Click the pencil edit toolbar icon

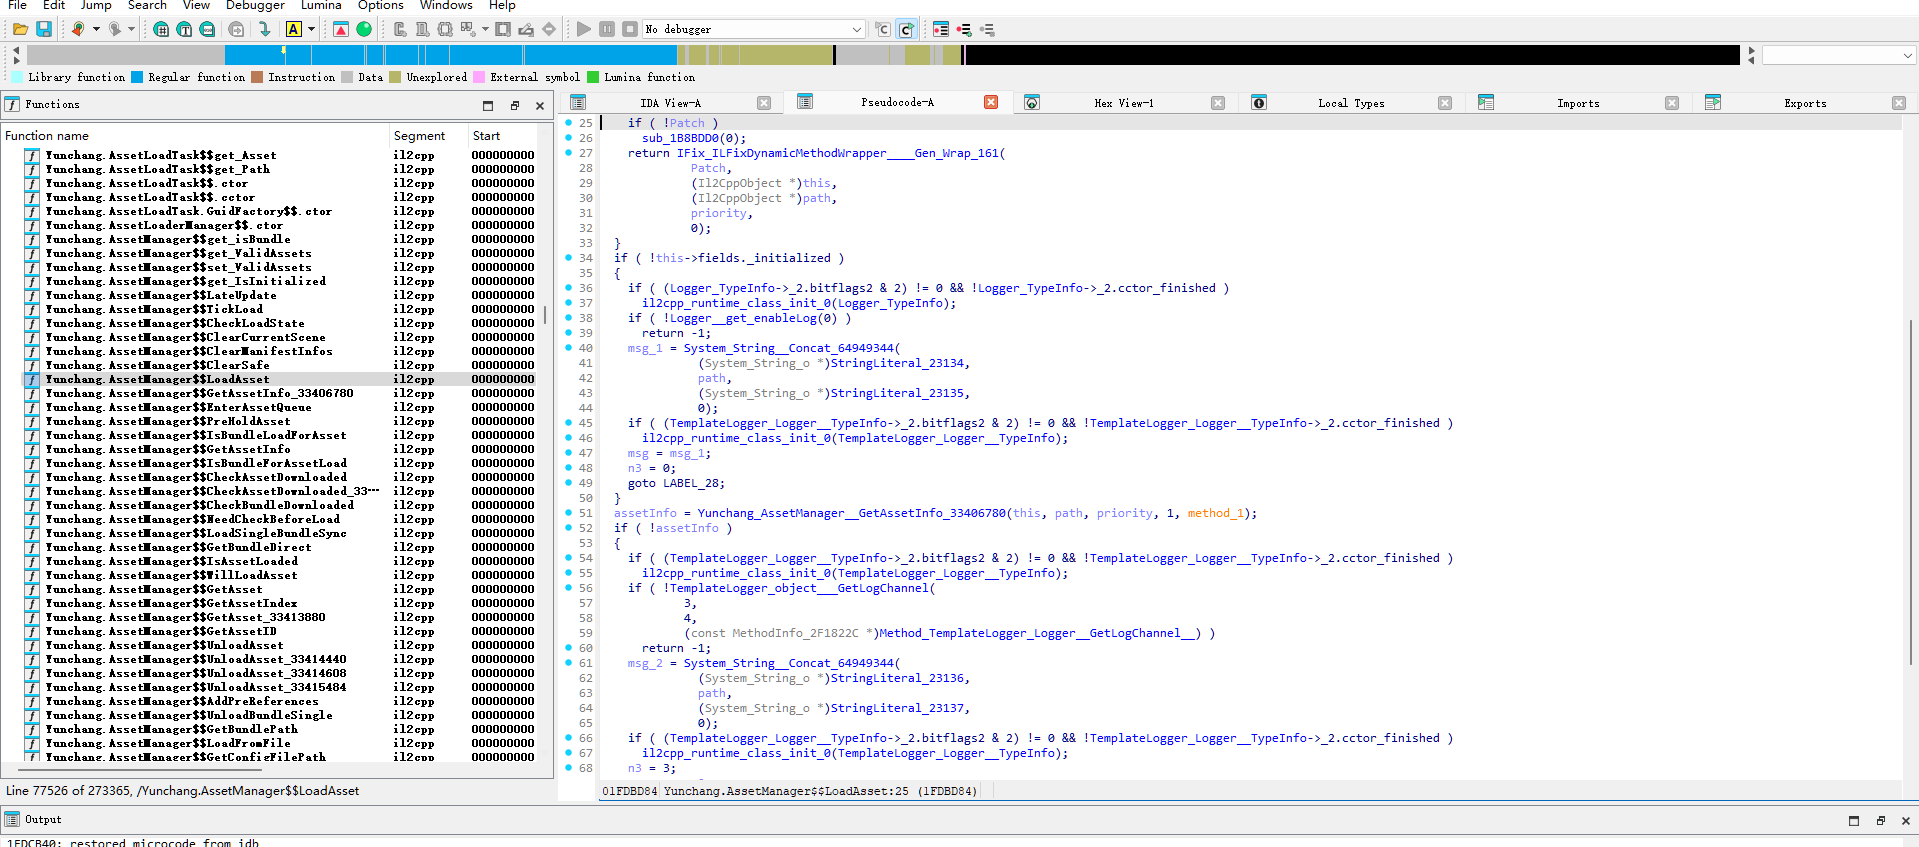526,29
